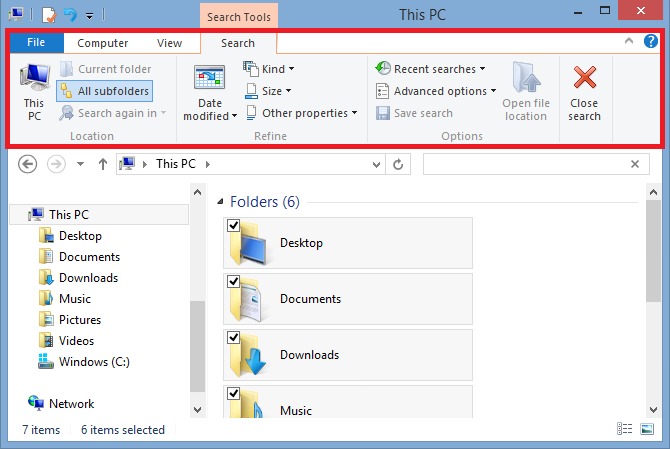Screen dimensions: 670x449
Task: Click the Search Tools contextual tab header
Action: (239, 17)
